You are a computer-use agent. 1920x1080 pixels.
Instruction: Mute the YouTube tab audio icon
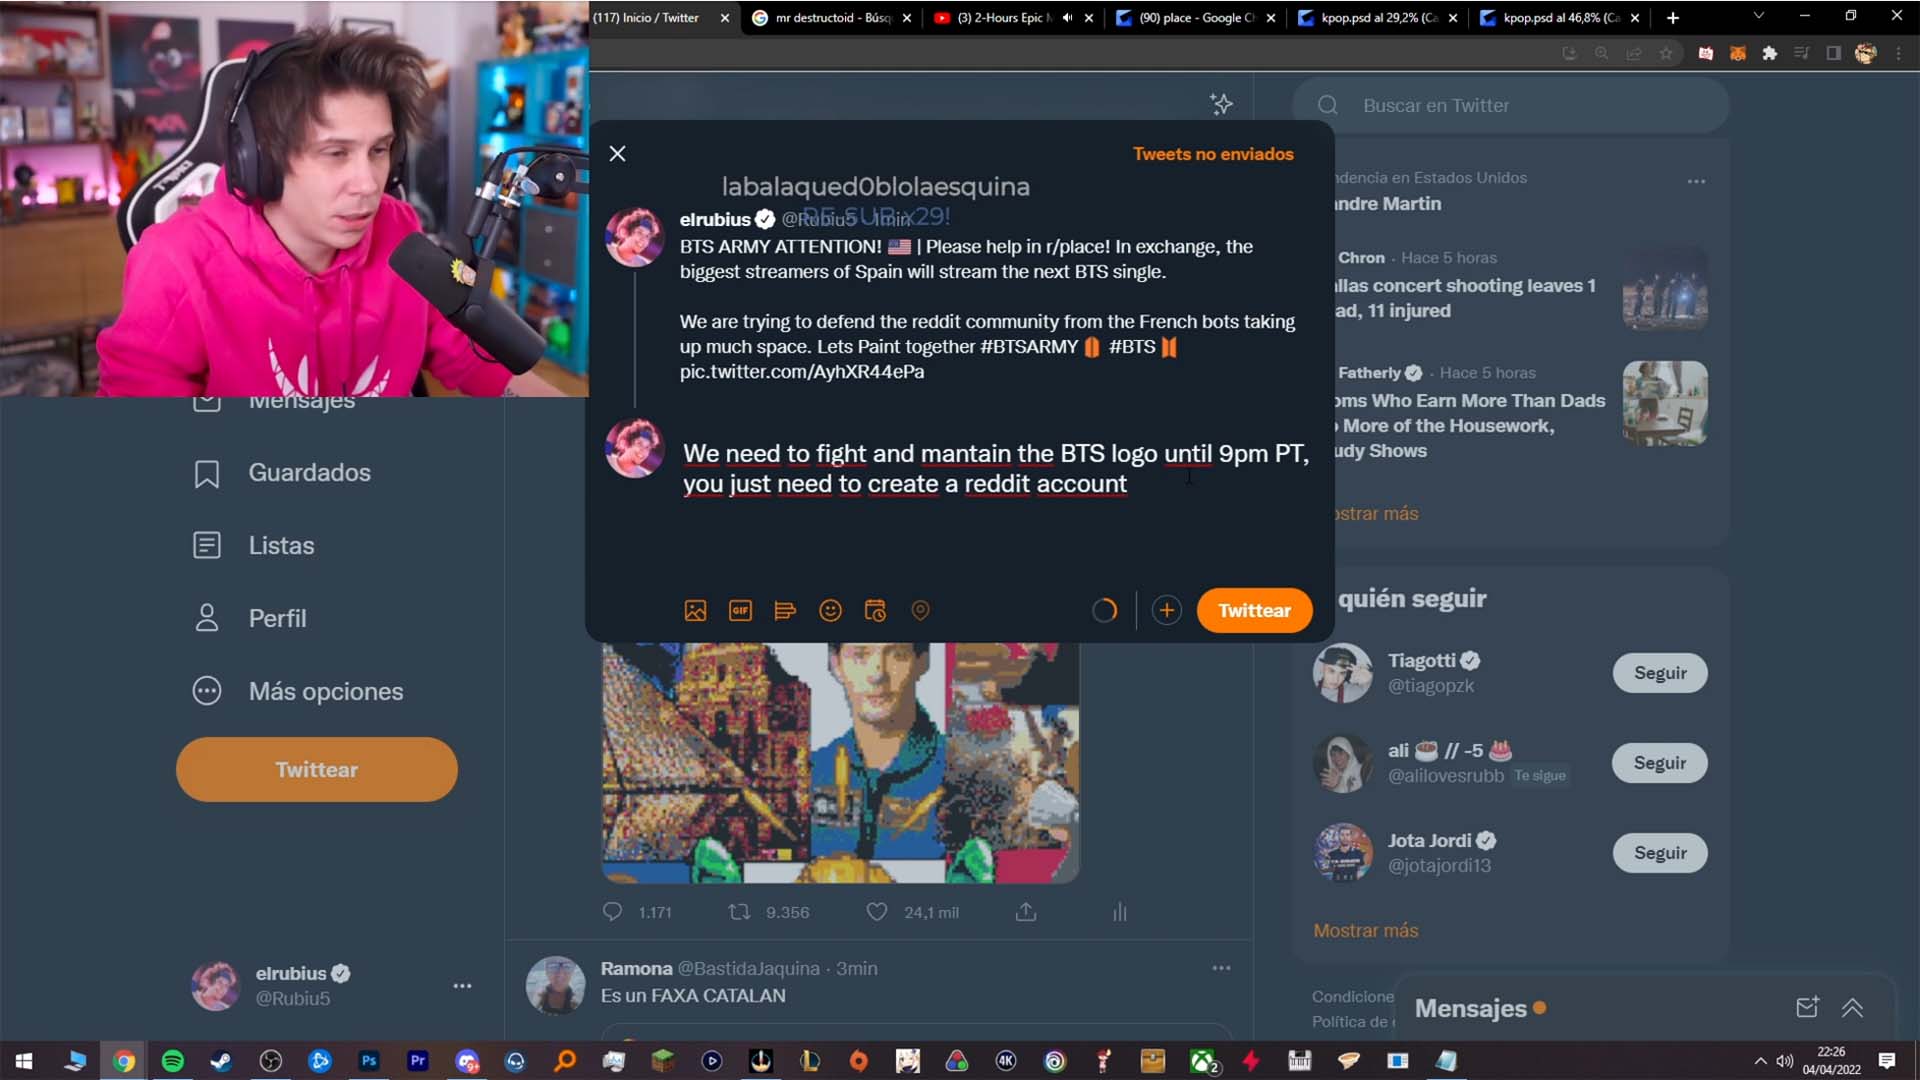pyautogui.click(x=1067, y=18)
